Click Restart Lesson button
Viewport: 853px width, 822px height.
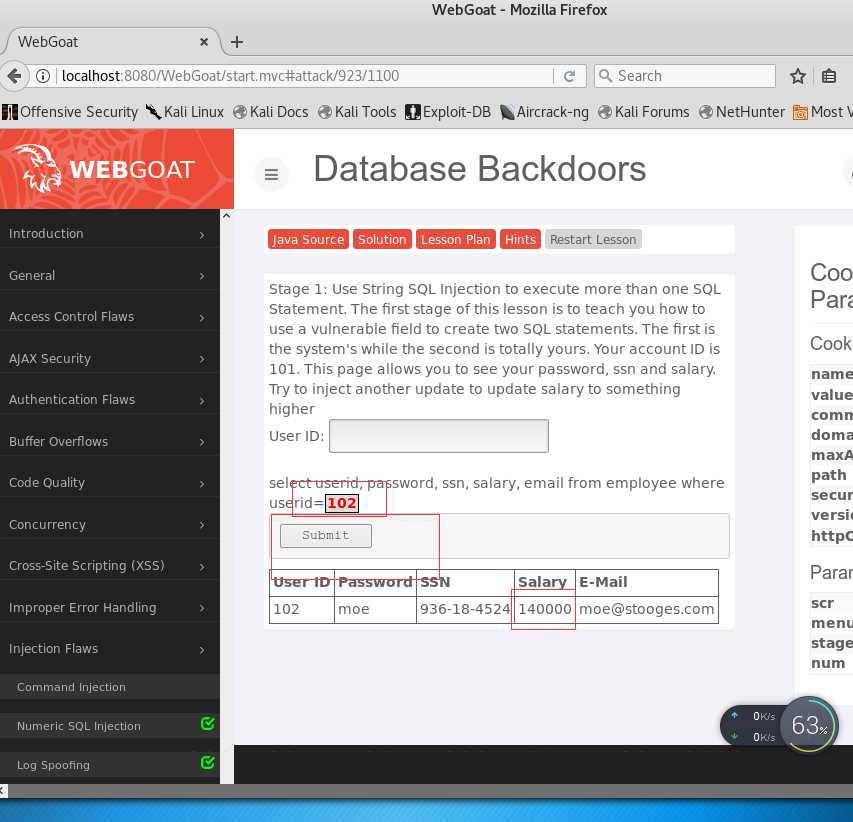tap(593, 239)
